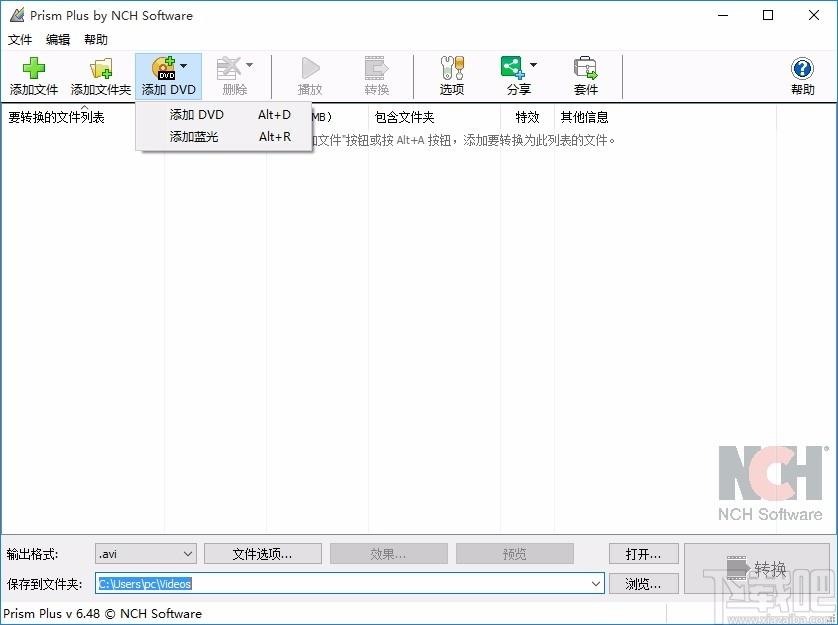
Task: Click the 转换 filmstrip toolbar icon
Action: pos(377,68)
